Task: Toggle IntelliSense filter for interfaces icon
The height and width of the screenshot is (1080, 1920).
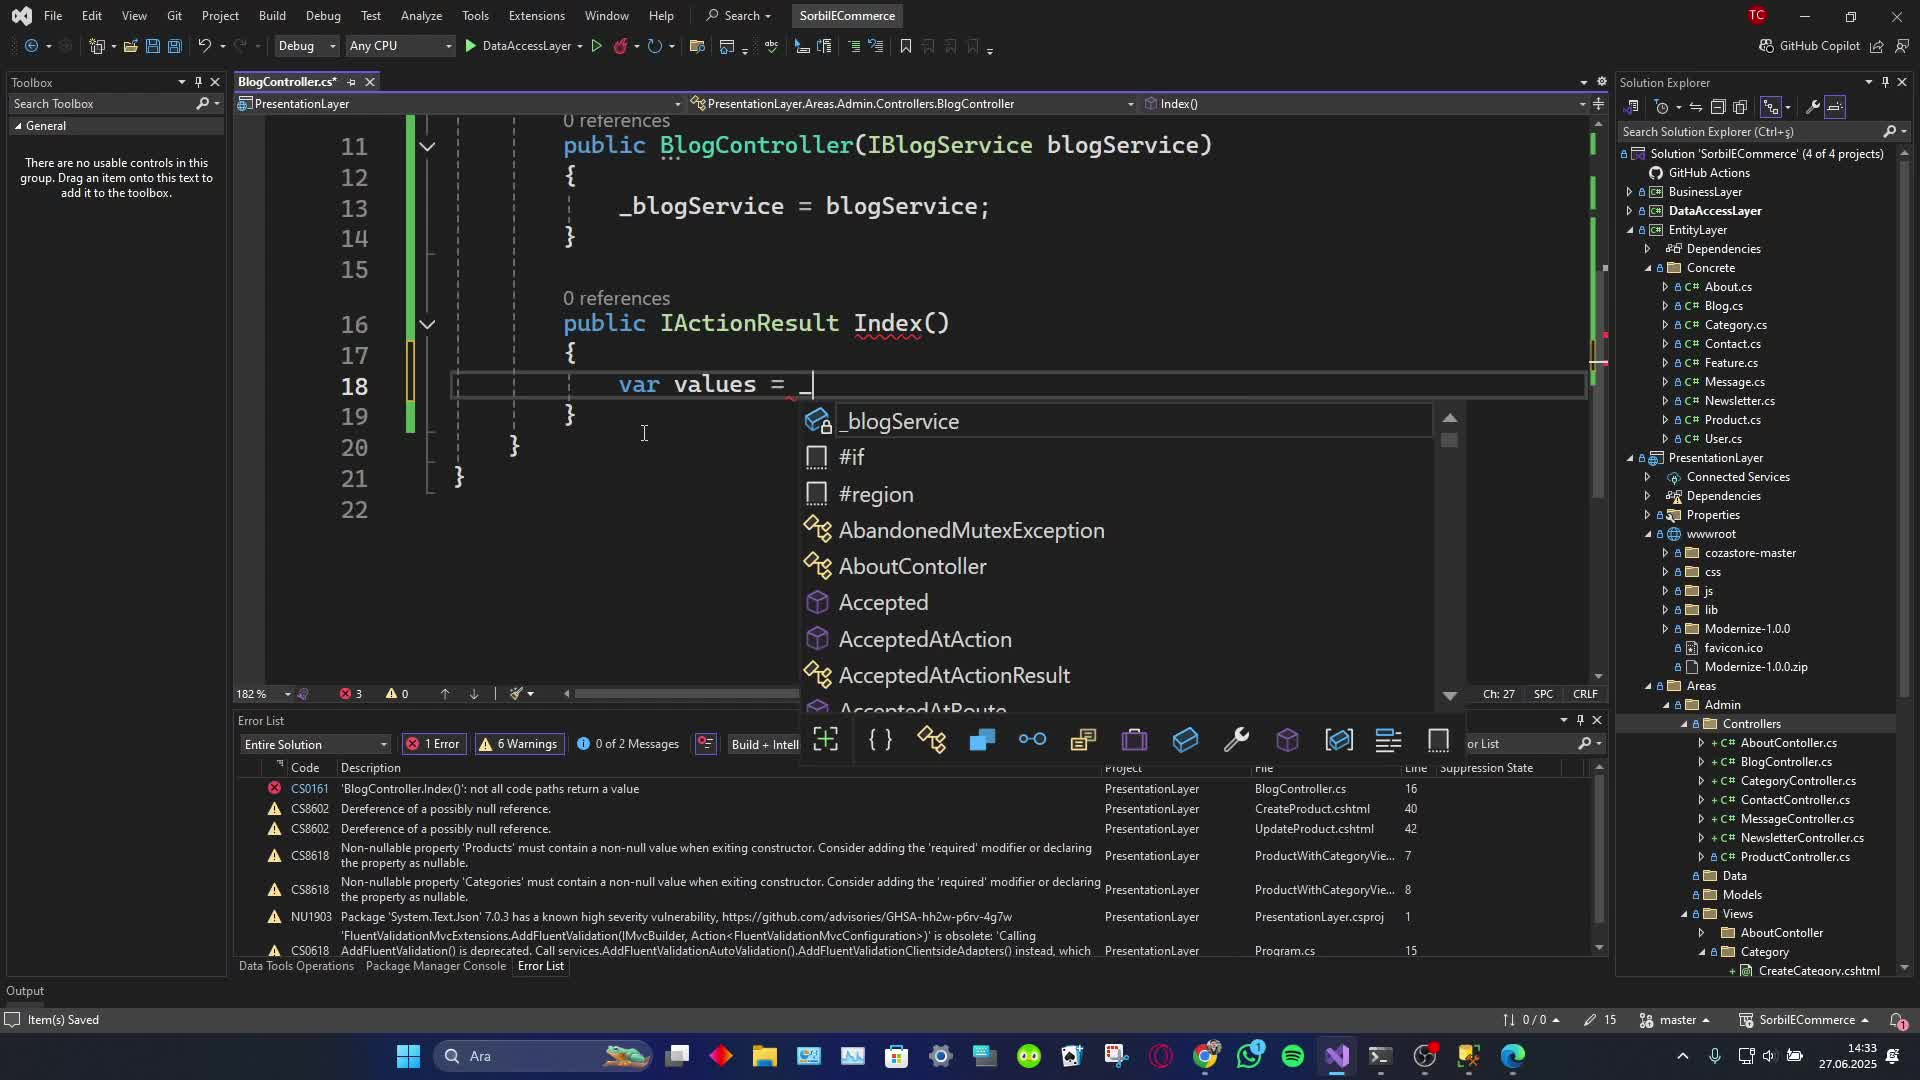Action: coord(1032,740)
